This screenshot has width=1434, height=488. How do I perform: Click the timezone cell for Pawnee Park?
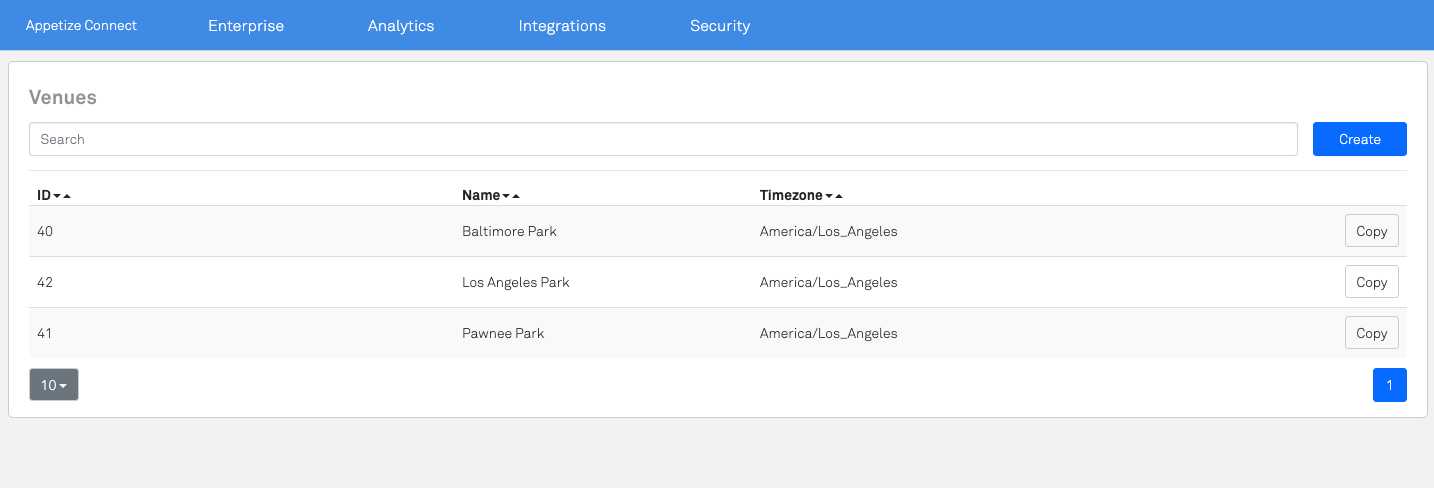click(x=828, y=333)
